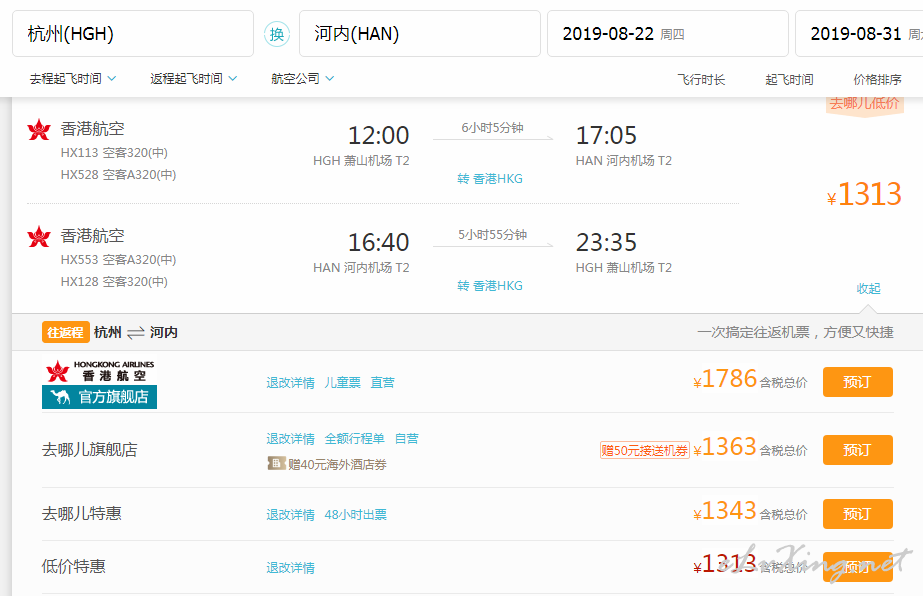This screenshot has height=596, width=923.
Task: Click the 去哪儿低价 badge
Action: click(x=865, y=104)
